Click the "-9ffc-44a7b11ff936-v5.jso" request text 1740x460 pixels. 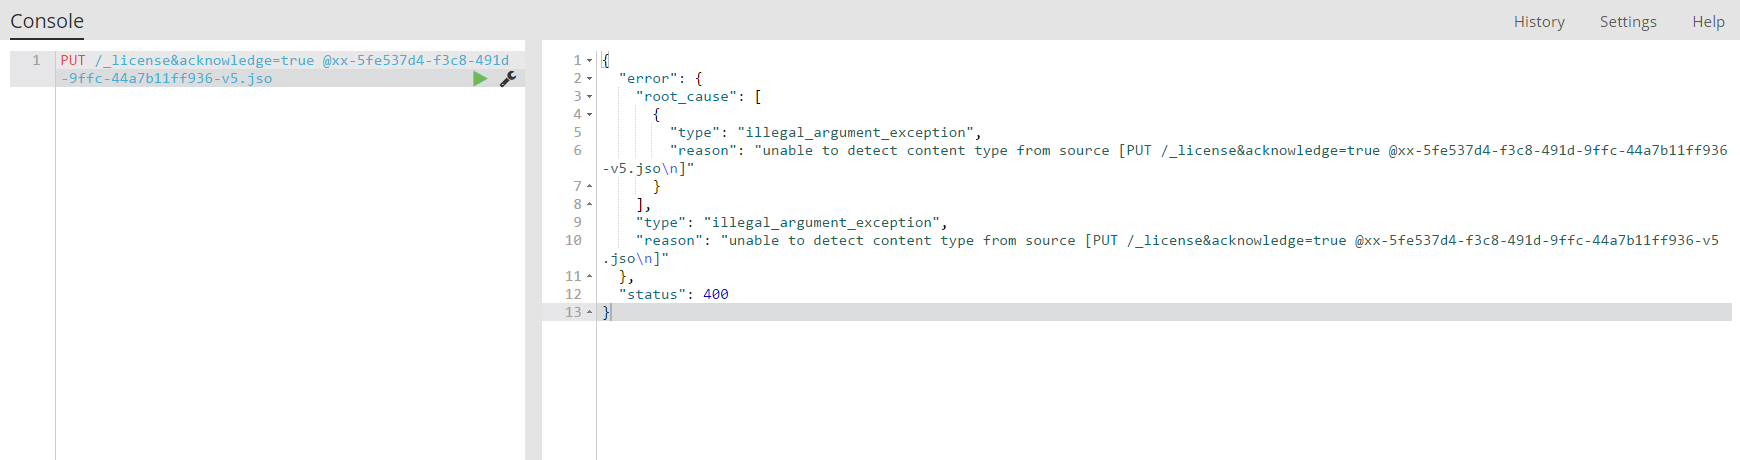click(166, 78)
